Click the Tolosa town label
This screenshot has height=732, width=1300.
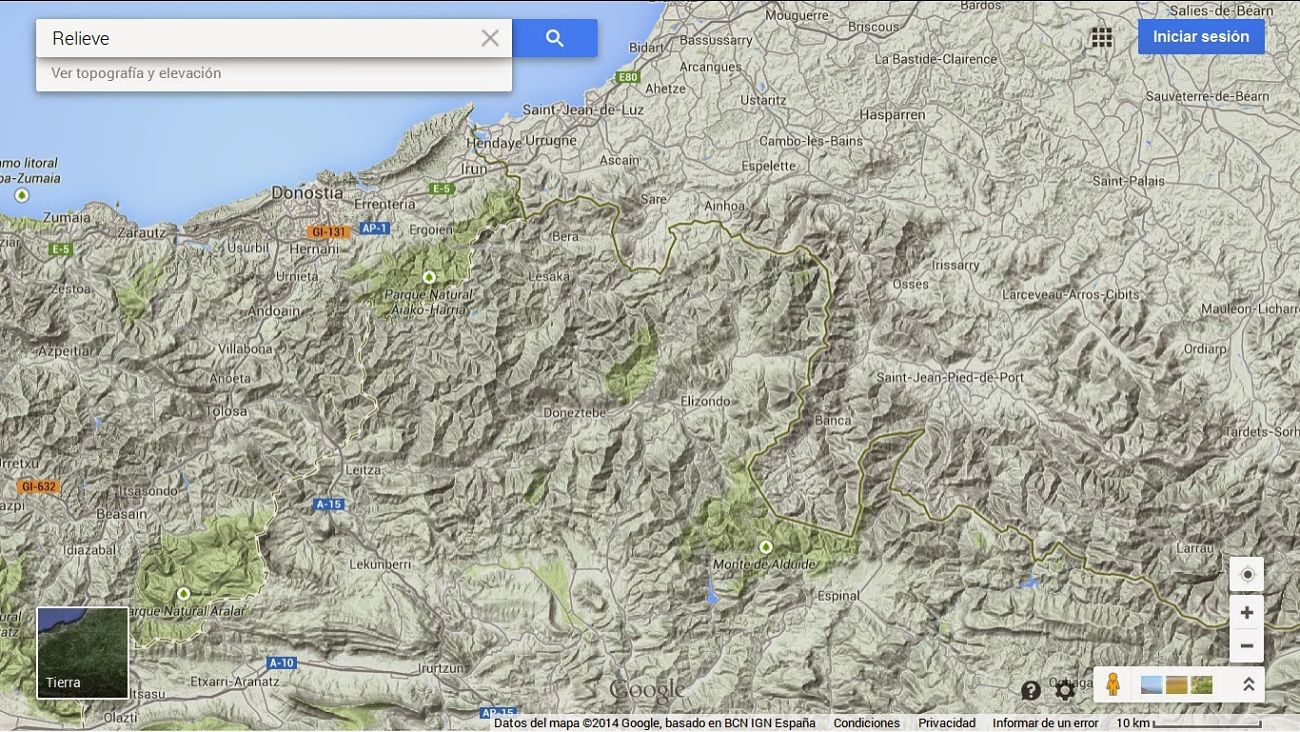click(x=226, y=411)
